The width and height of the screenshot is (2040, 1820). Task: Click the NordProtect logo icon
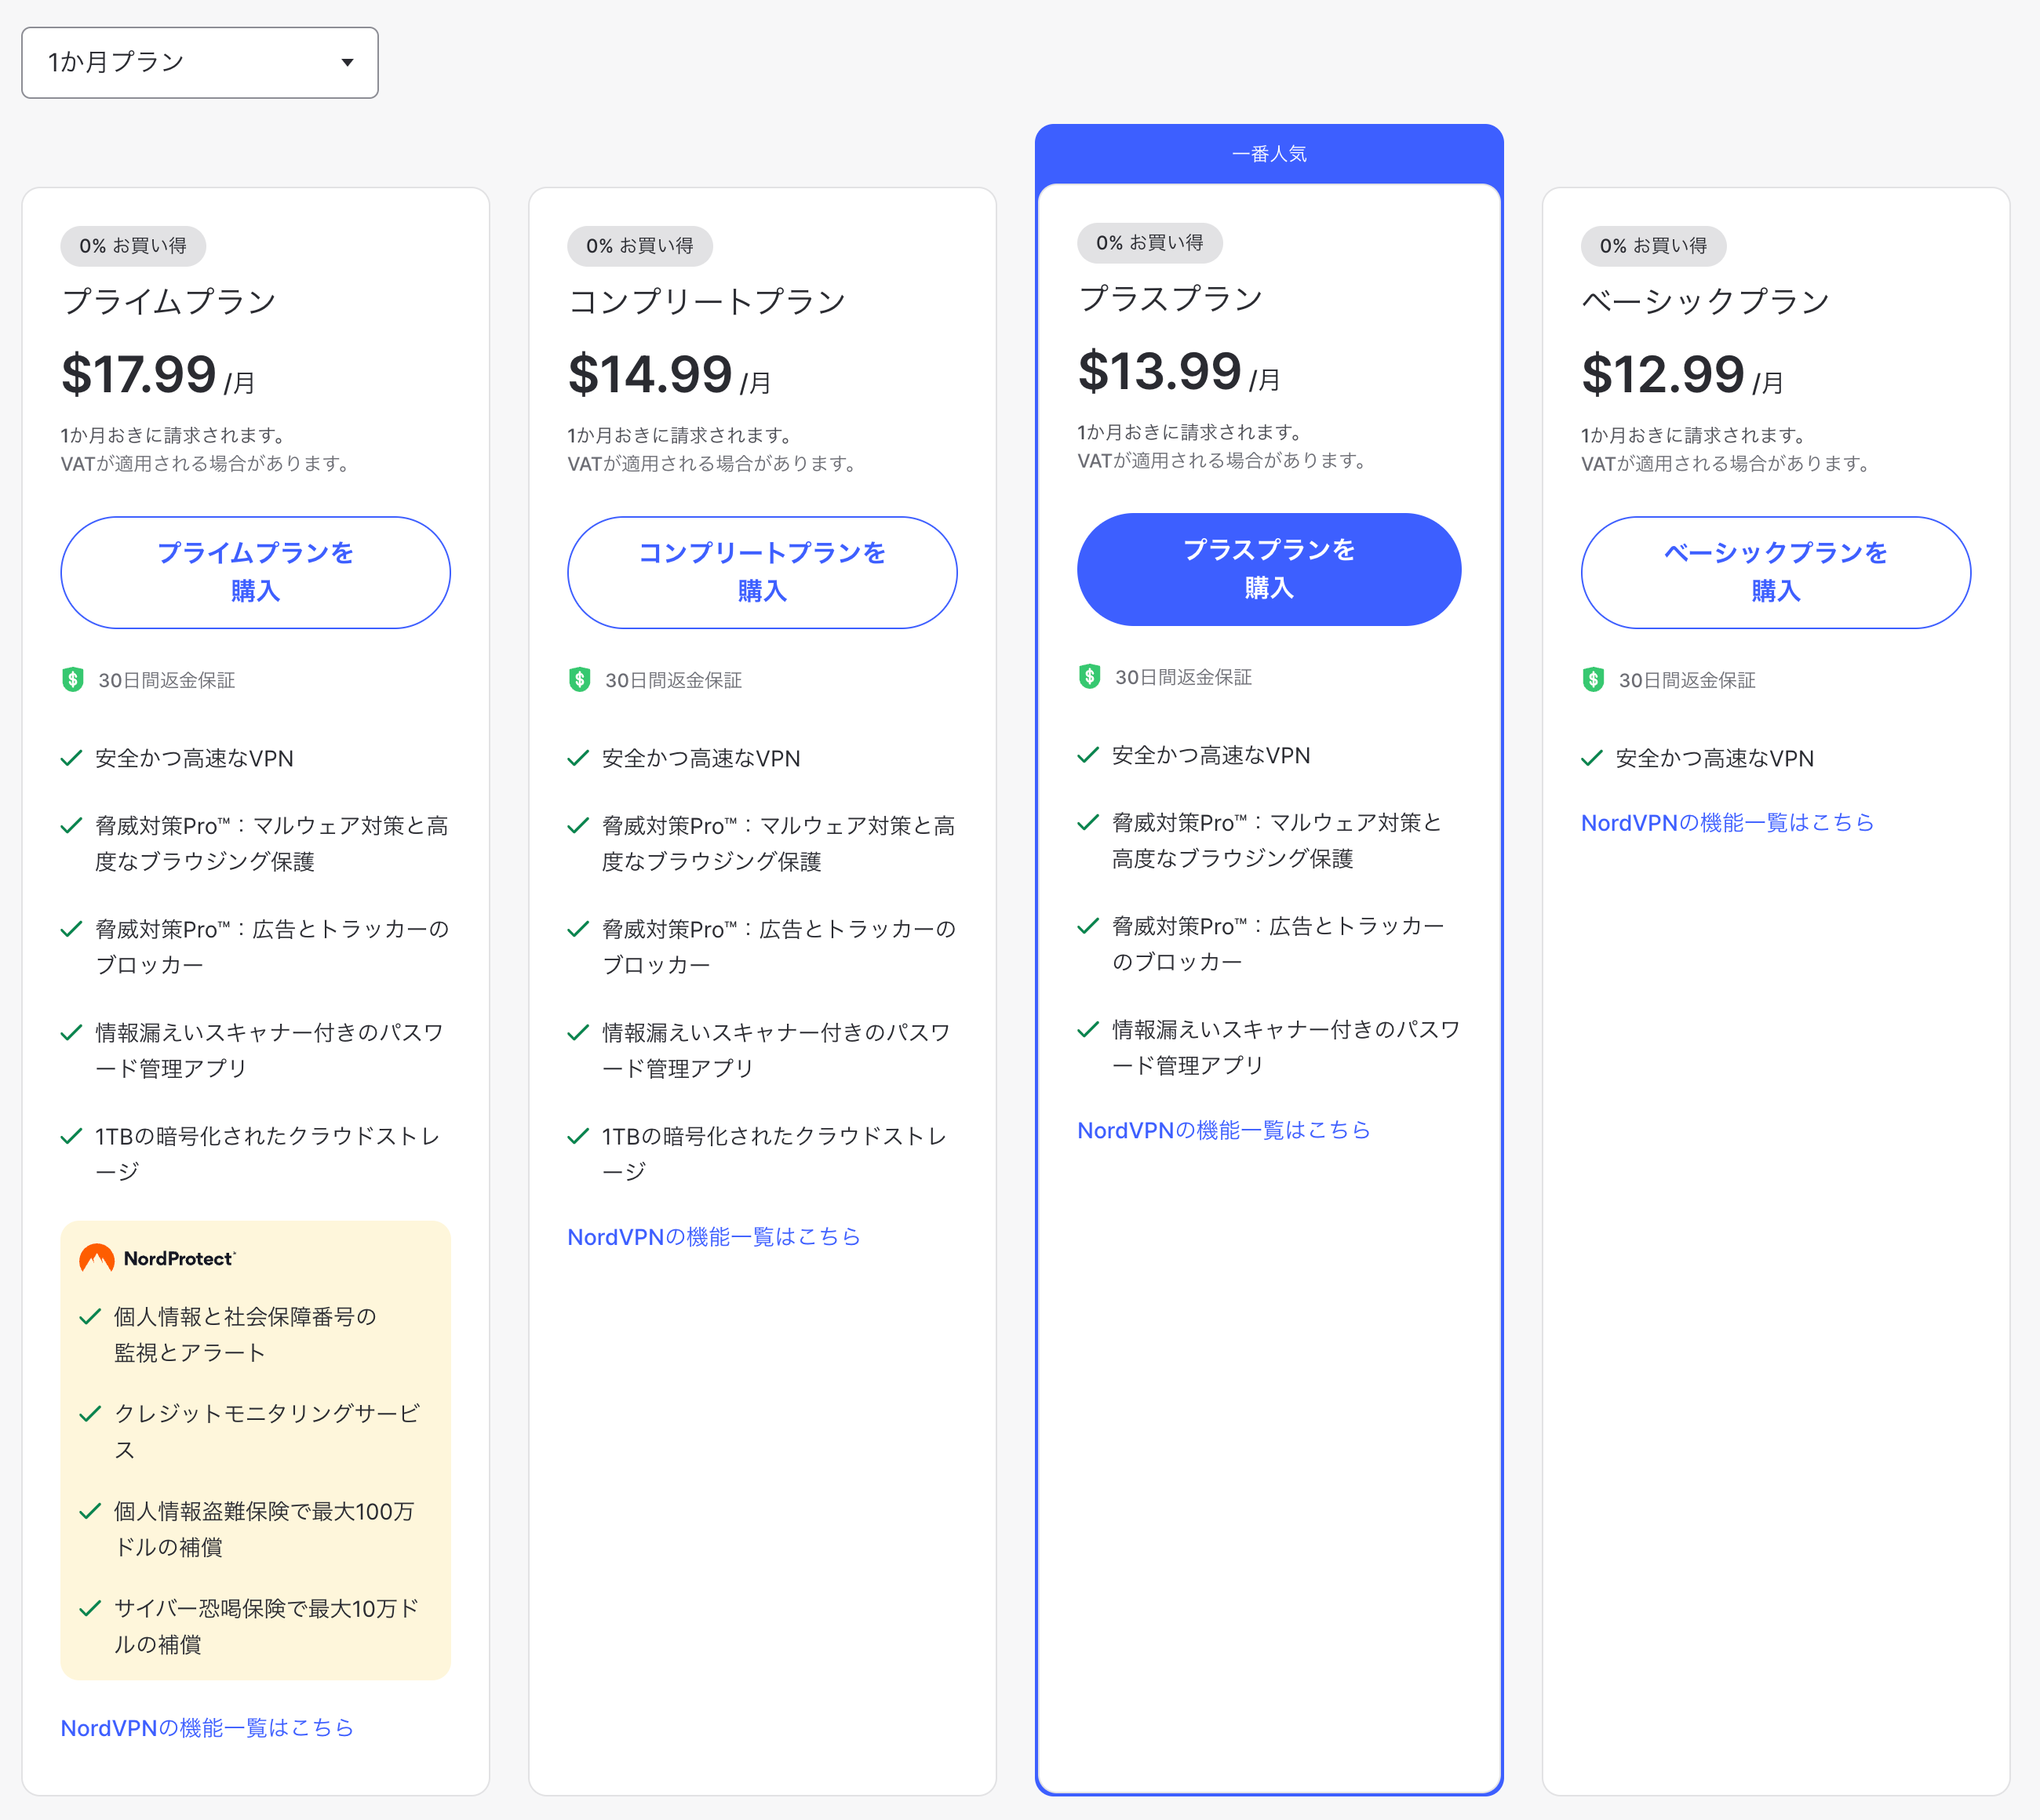97,1258
